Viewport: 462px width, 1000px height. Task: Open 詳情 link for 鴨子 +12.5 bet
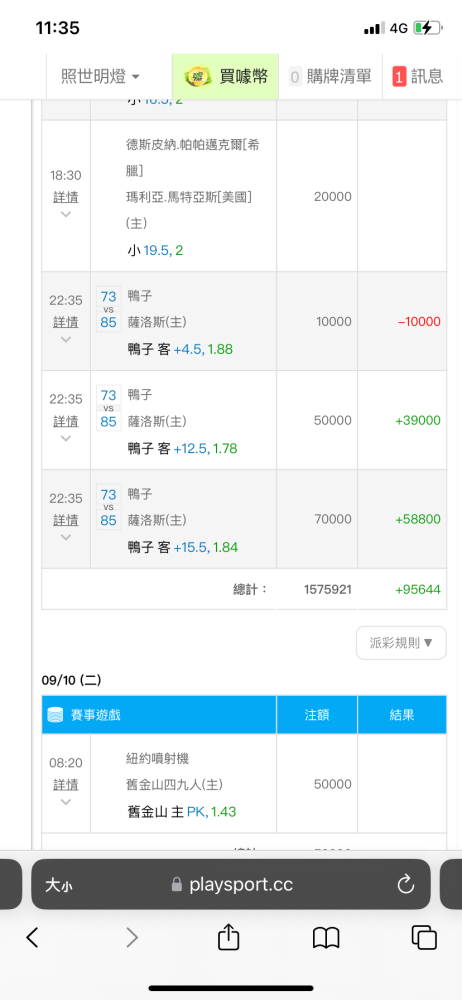point(66,421)
